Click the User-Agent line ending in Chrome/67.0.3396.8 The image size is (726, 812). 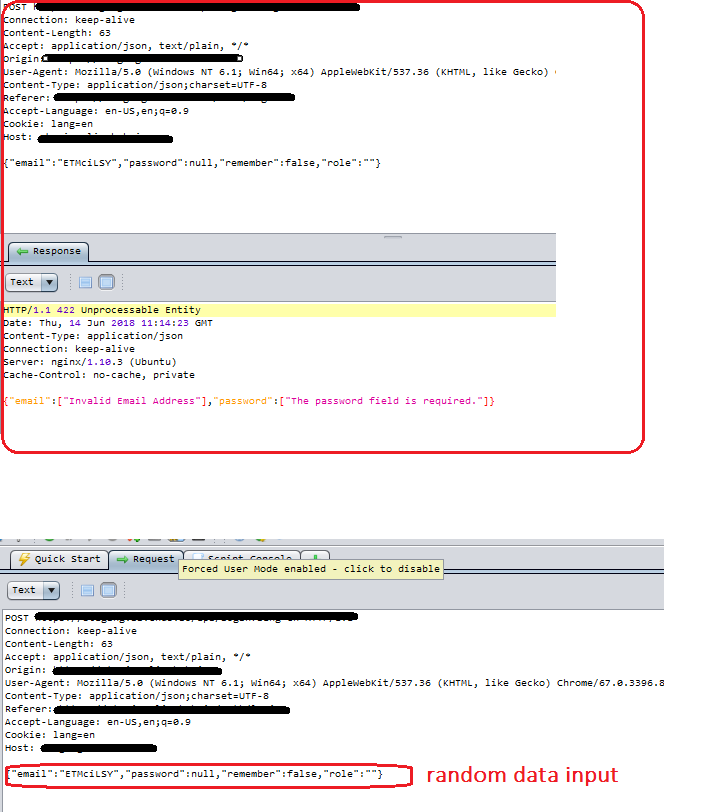[335, 683]
